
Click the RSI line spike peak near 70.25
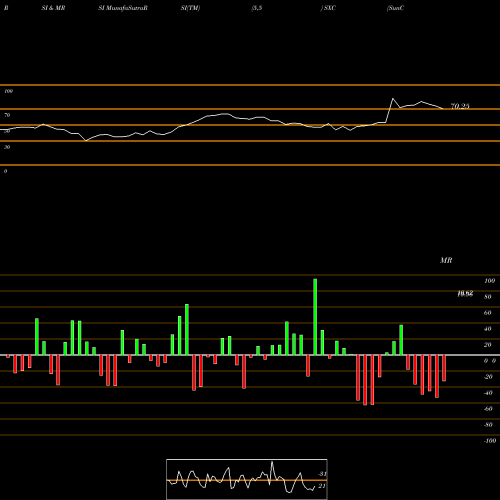[393, 99]
